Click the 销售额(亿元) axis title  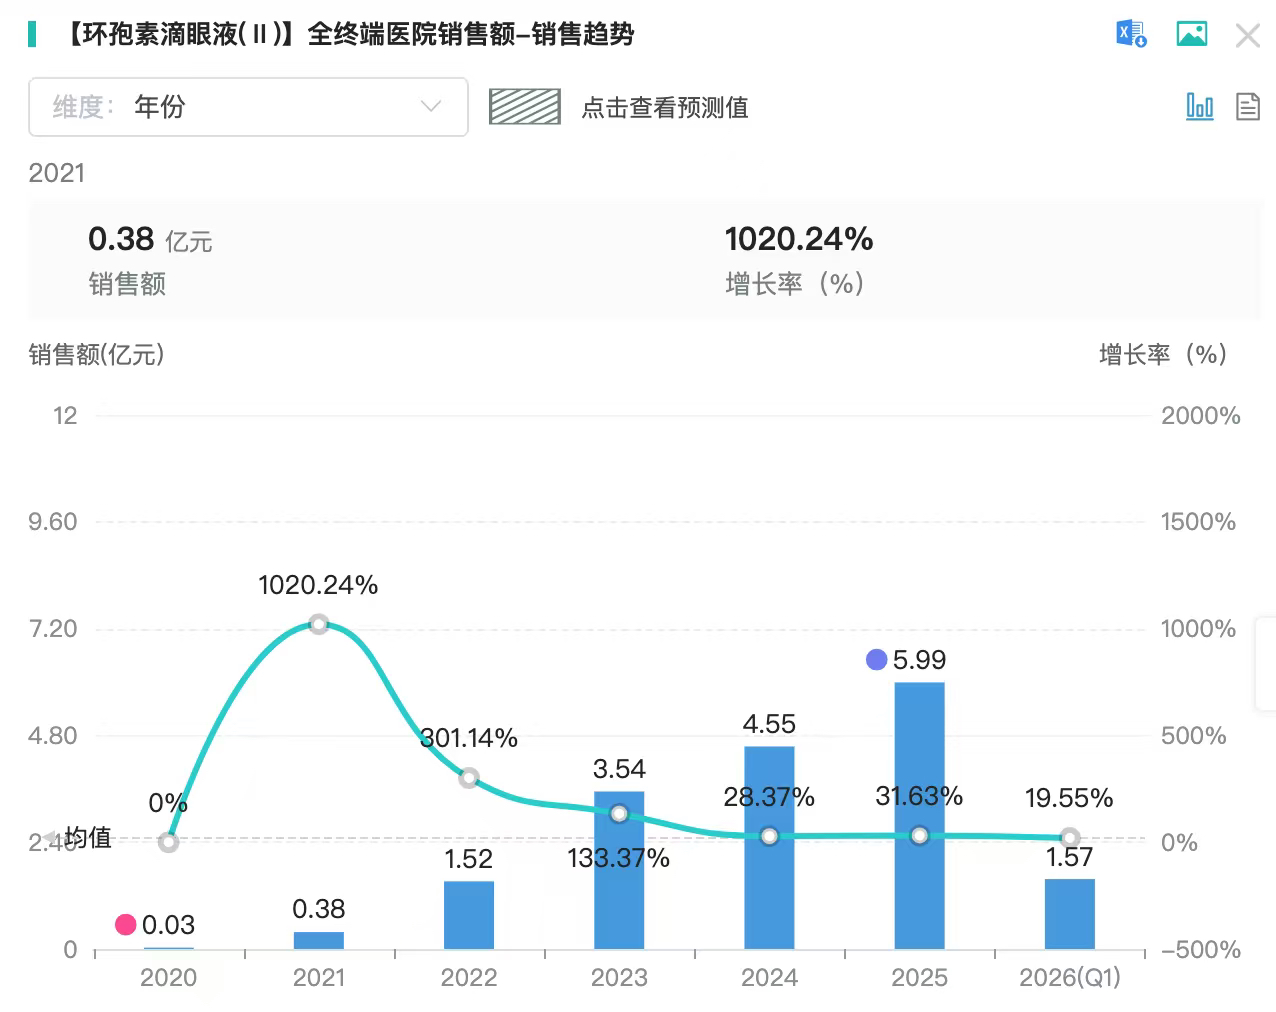(x=97, y=354)
